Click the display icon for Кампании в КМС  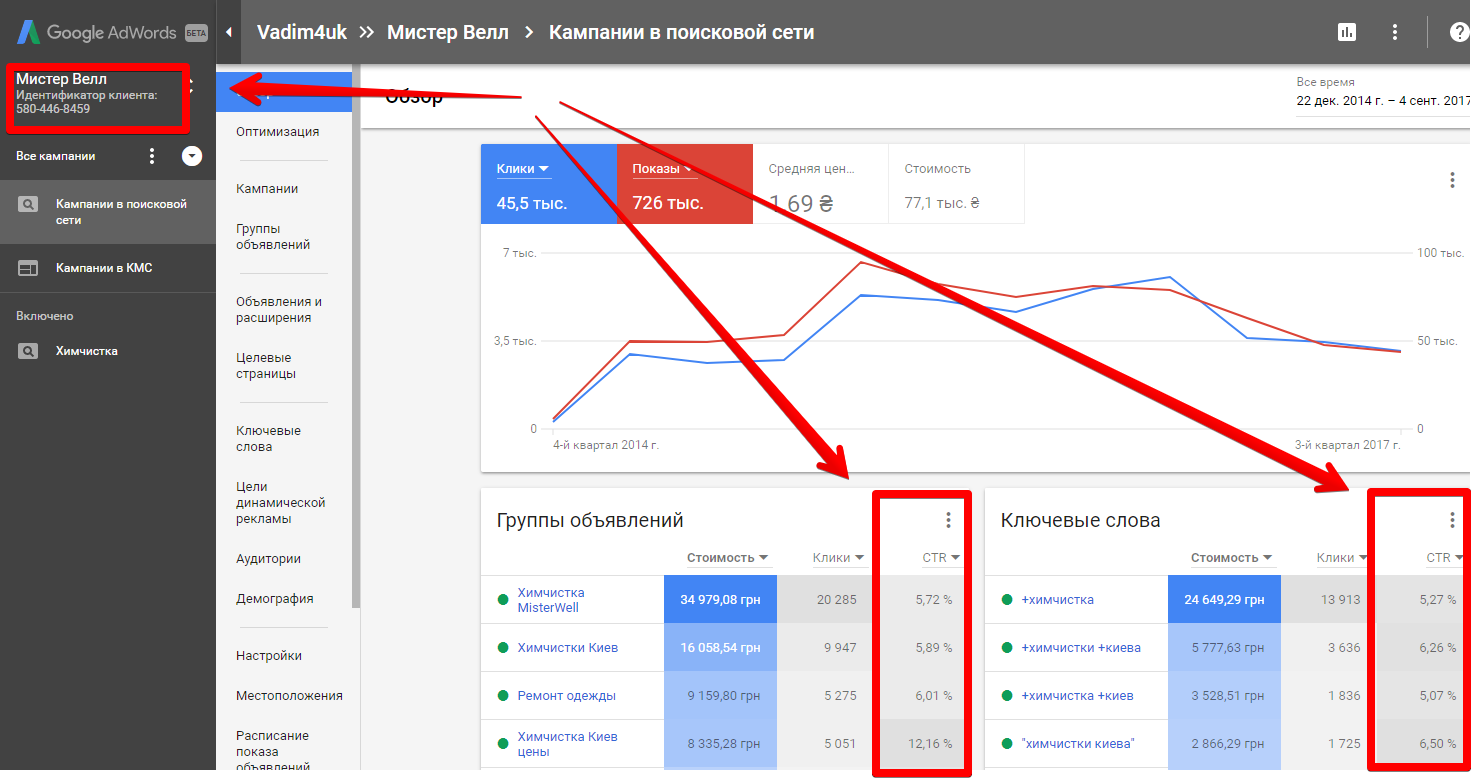pos(28,268)
